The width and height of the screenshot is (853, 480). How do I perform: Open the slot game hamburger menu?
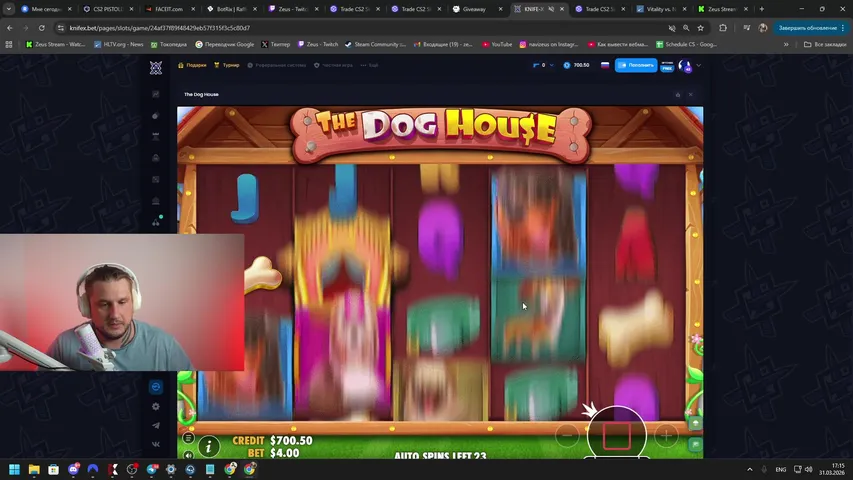(188, 438)
